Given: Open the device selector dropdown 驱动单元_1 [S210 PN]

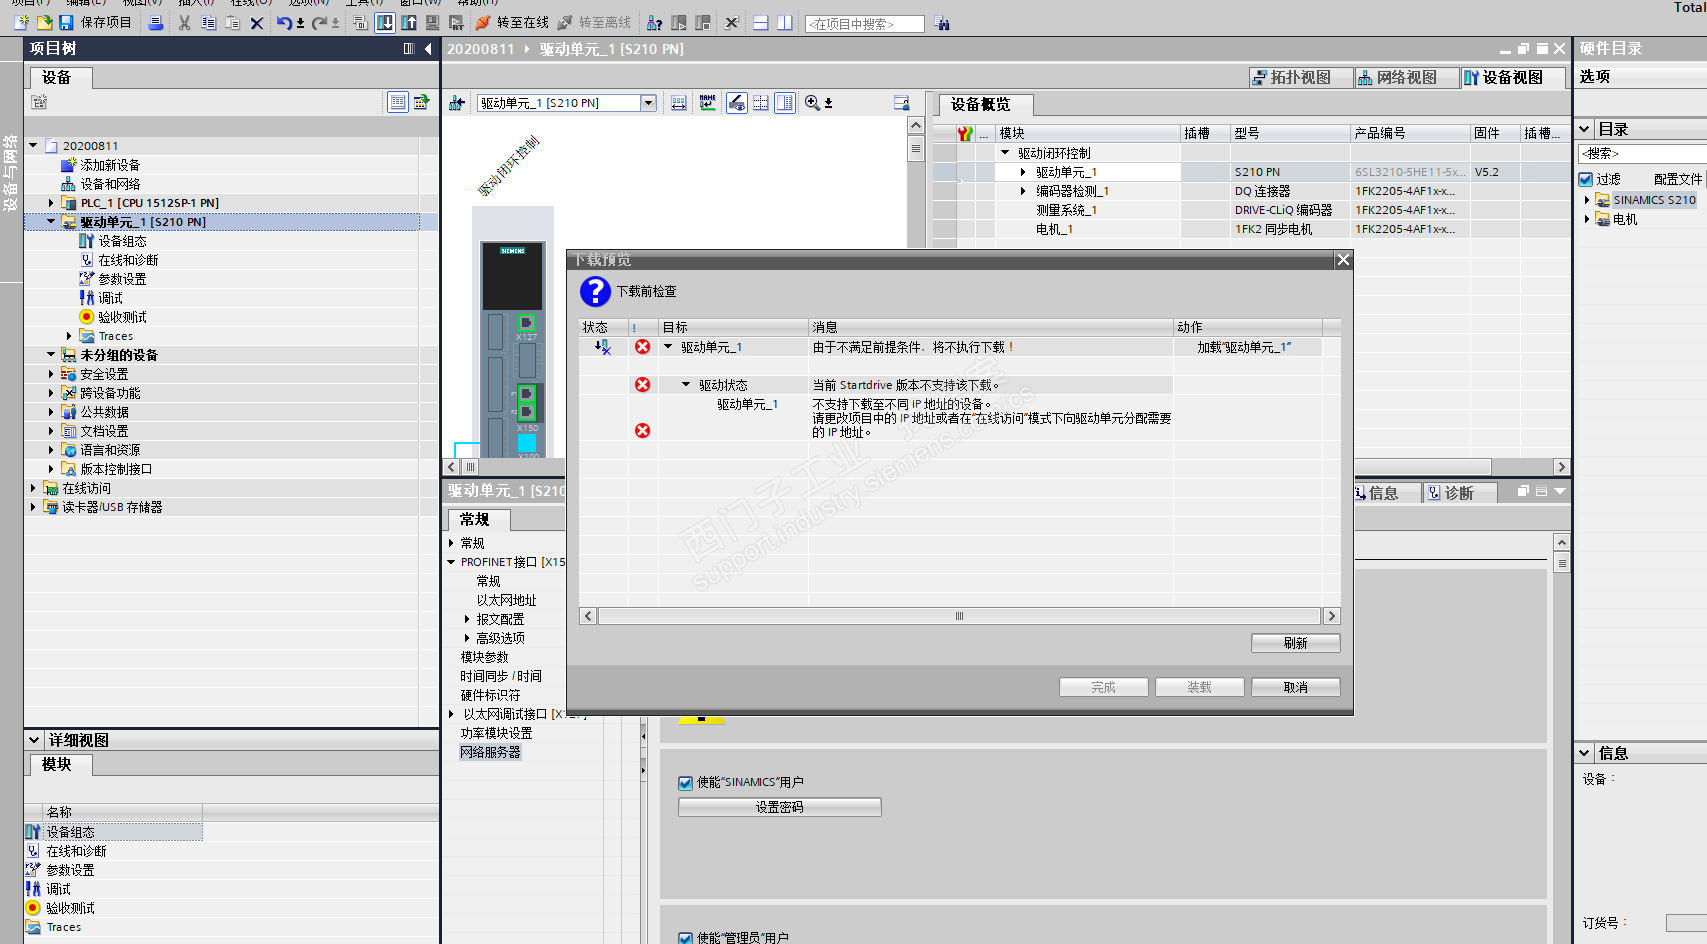Looking at the screenshot, I should tap(649, 102).
